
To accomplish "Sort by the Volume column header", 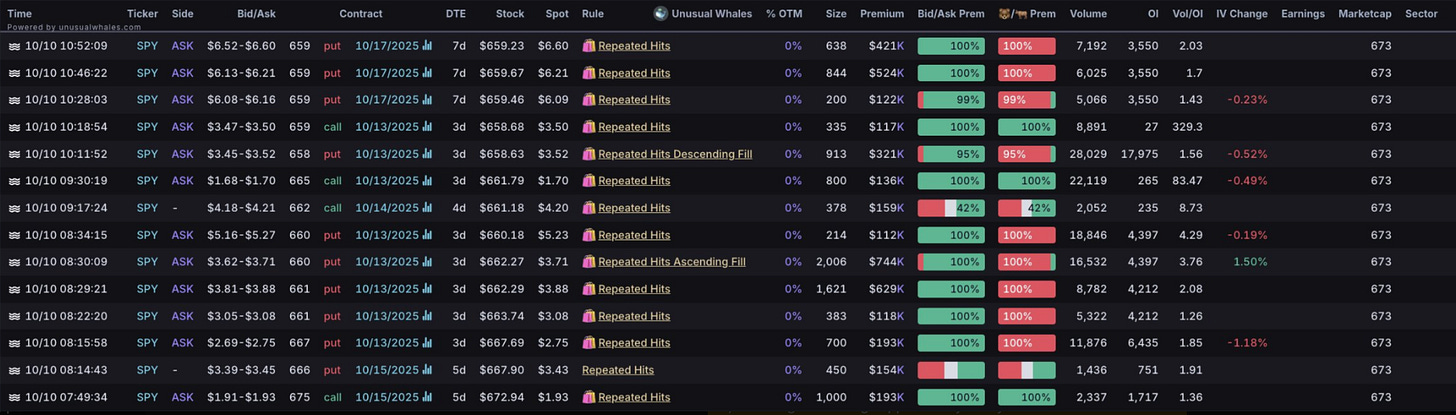I will [x=1088, y=14].
